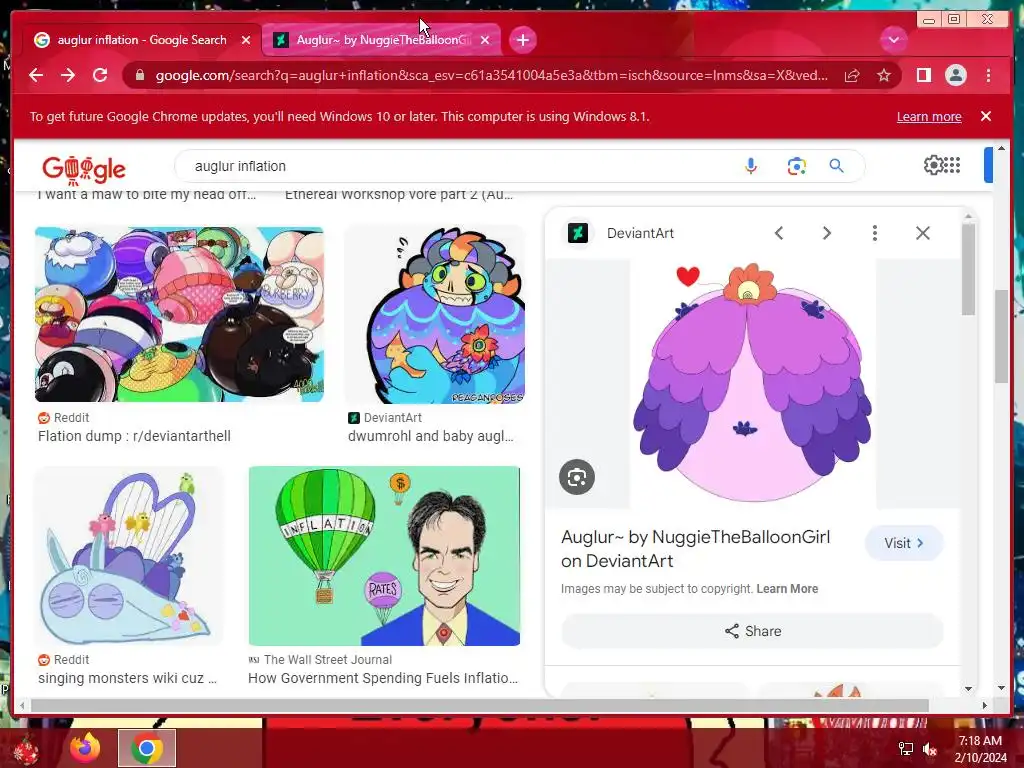This screenshot has height=768, width=1024.
Task: Click 'Reddit' source label under Flation dump
Action: click(x=71, y=418)
